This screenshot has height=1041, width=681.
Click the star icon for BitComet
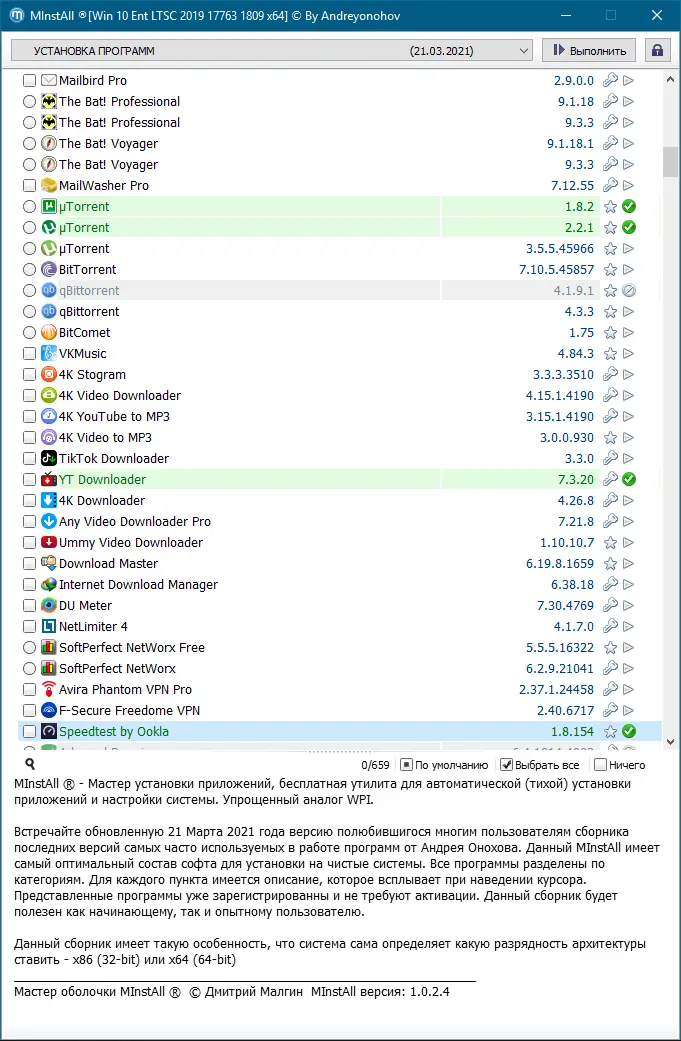(610, 333)
